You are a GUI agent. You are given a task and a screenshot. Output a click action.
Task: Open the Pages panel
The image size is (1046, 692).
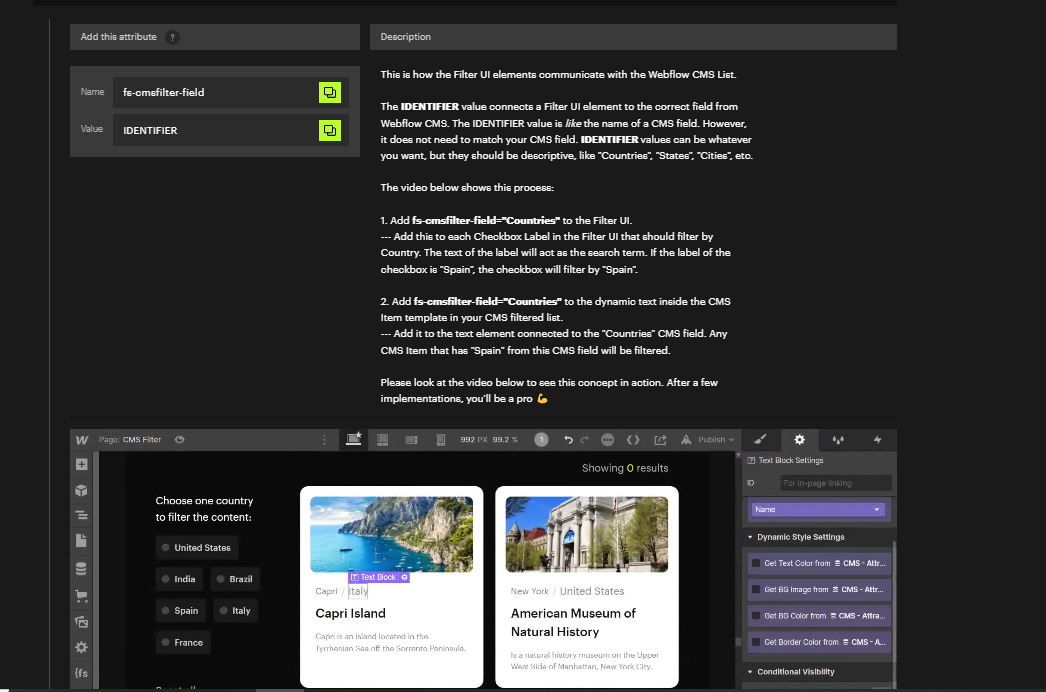click(81, 541)
